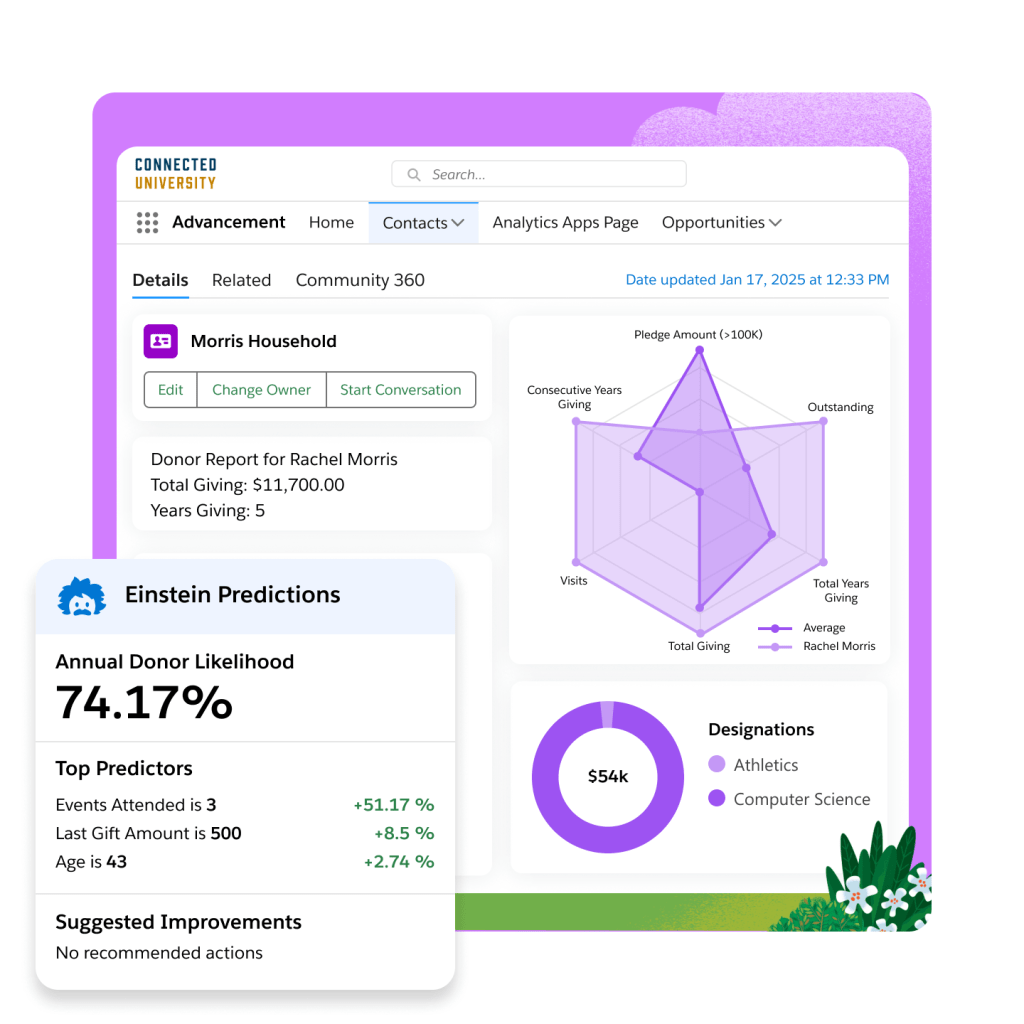Screen dimensions: 1024x1024
Task: Click the Change Owner button
Action: pyautogui.click(x=261, y=390)
